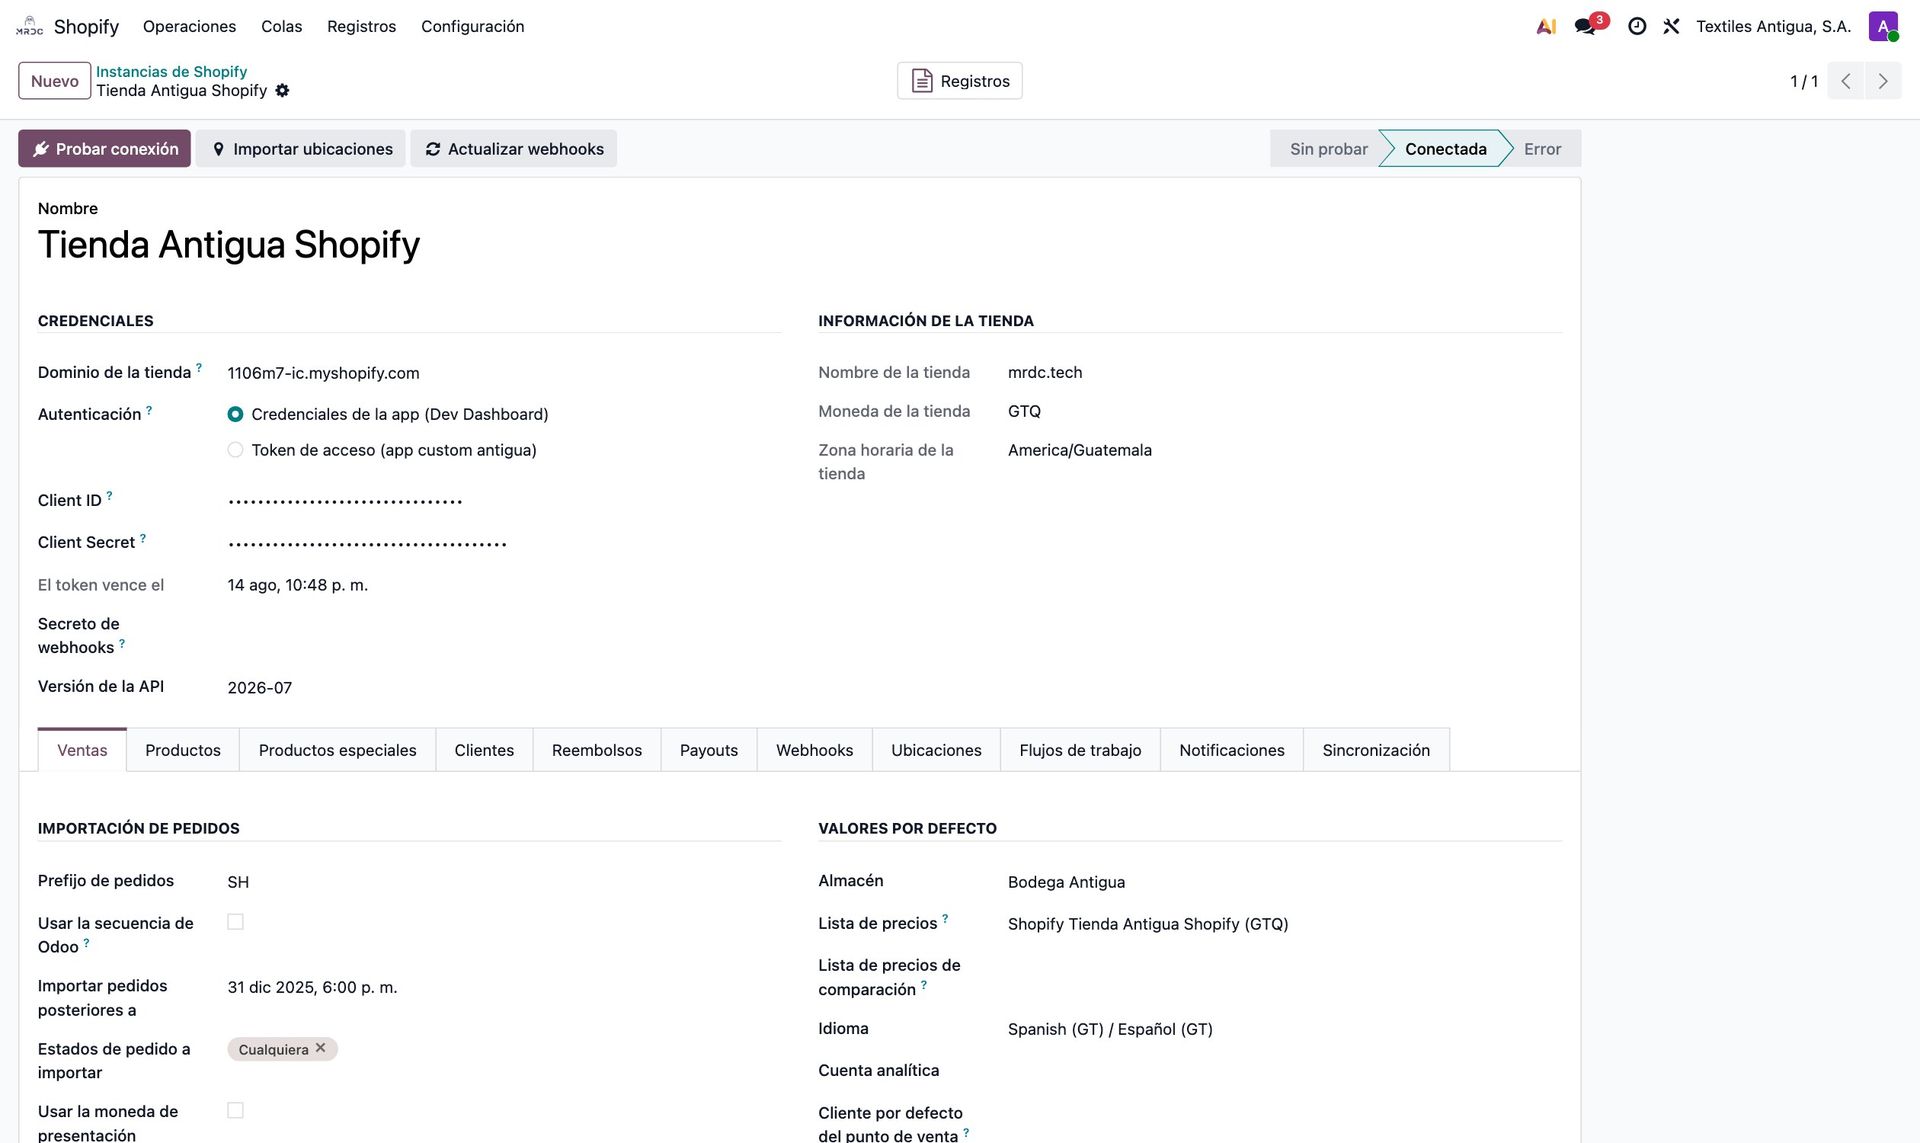
Task: Go to the next record arrow
Action: tap(1883, 81)
